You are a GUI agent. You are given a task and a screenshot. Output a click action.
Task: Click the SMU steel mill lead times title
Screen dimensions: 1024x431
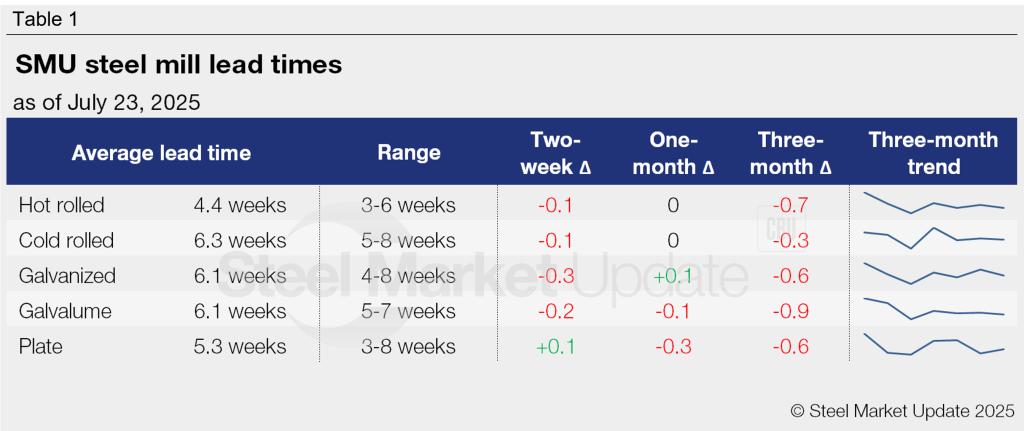(179, 66)
